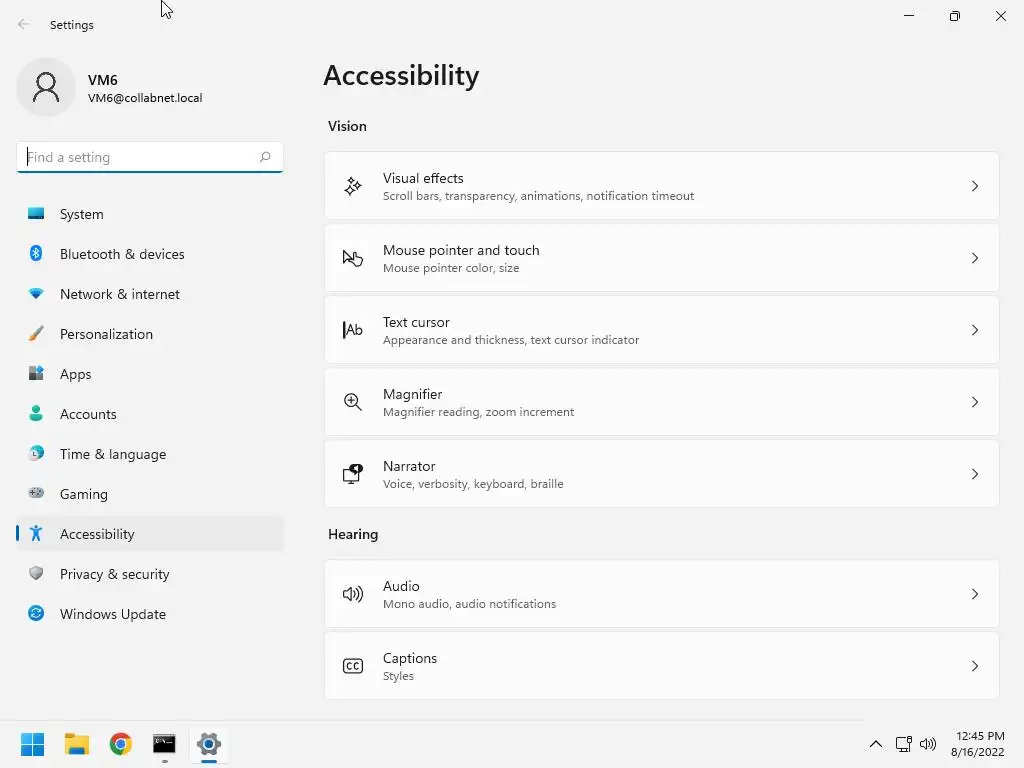Click the Audio speaker icon
Viewport: 1024px width, 768px height.
pyautogui.click(x=353, y=594)
